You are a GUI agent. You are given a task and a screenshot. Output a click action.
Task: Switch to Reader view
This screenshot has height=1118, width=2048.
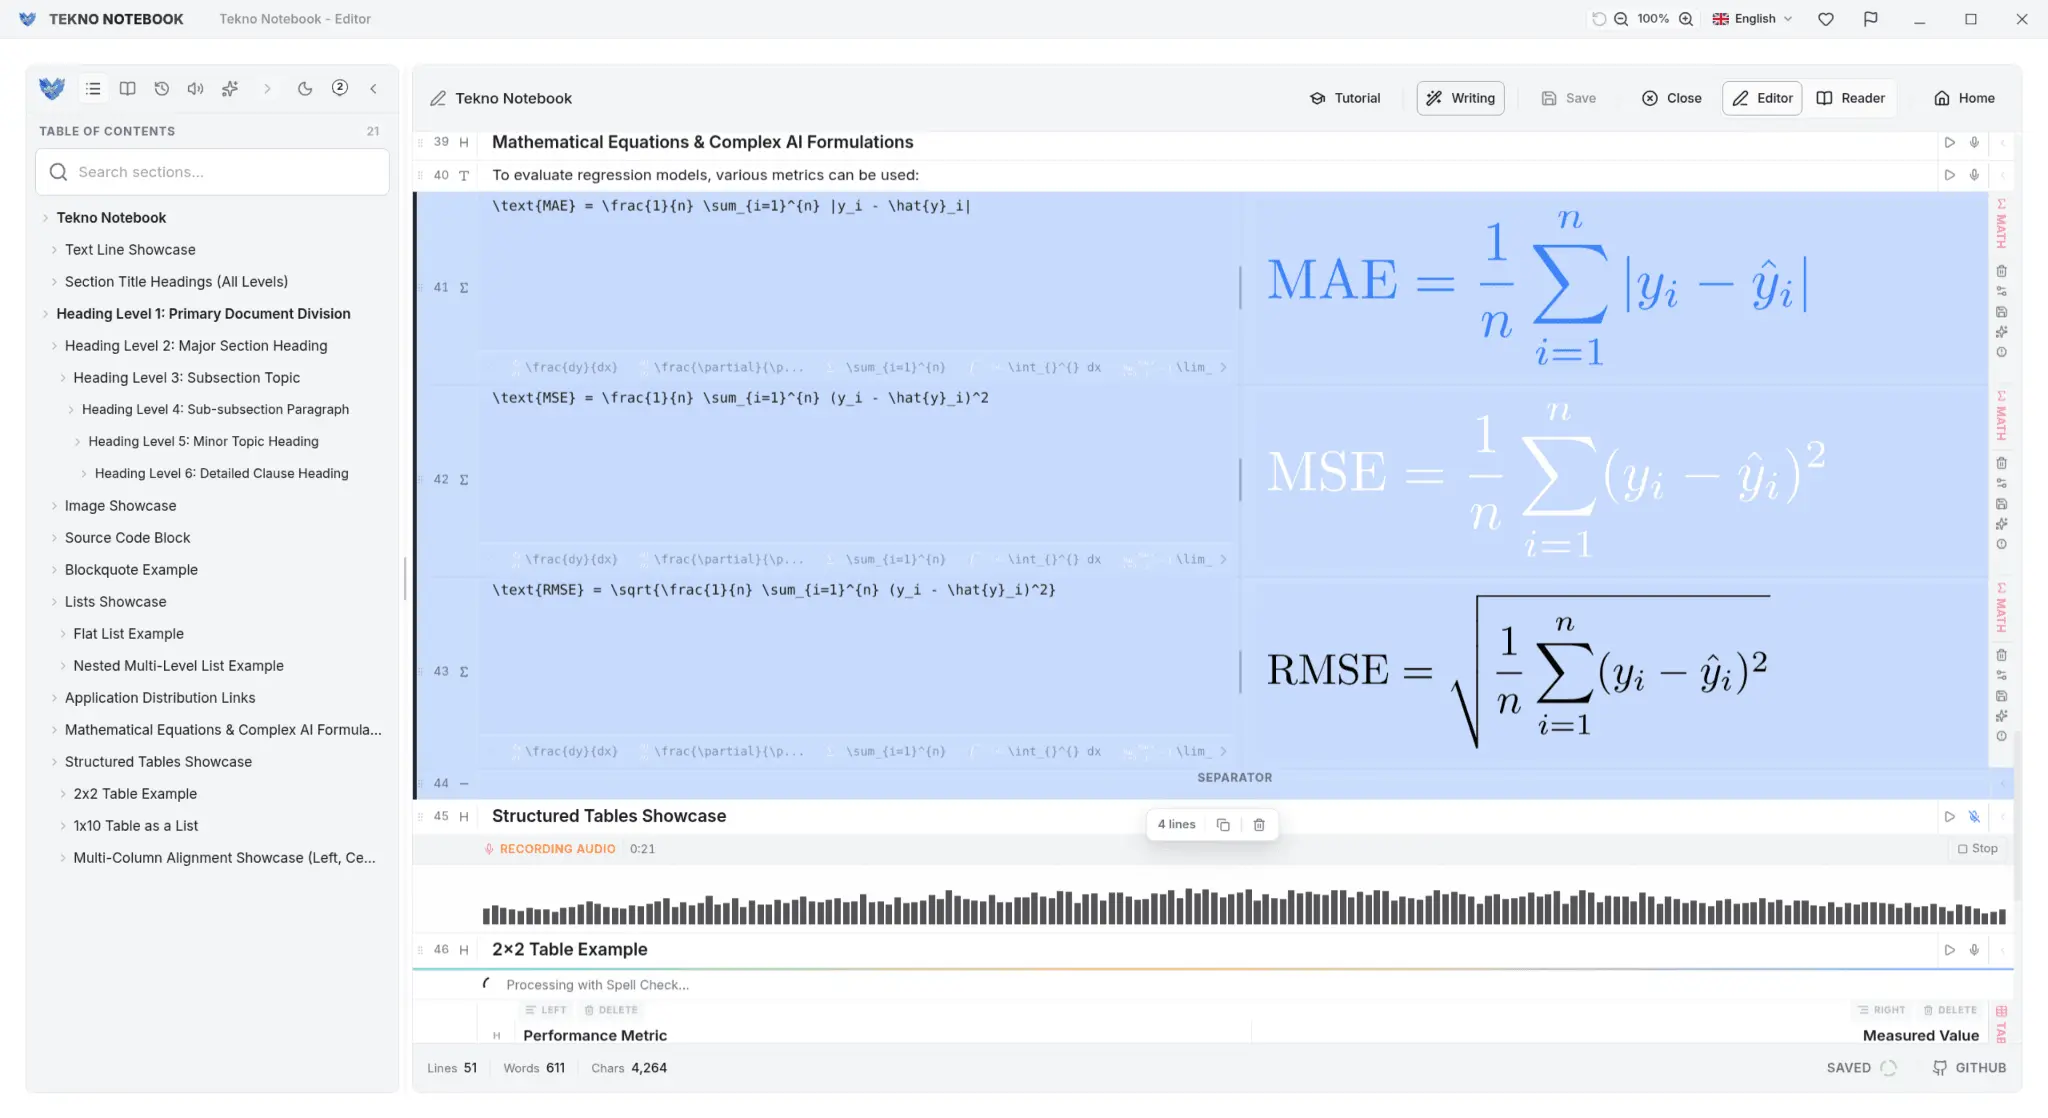pos(1850,98)
